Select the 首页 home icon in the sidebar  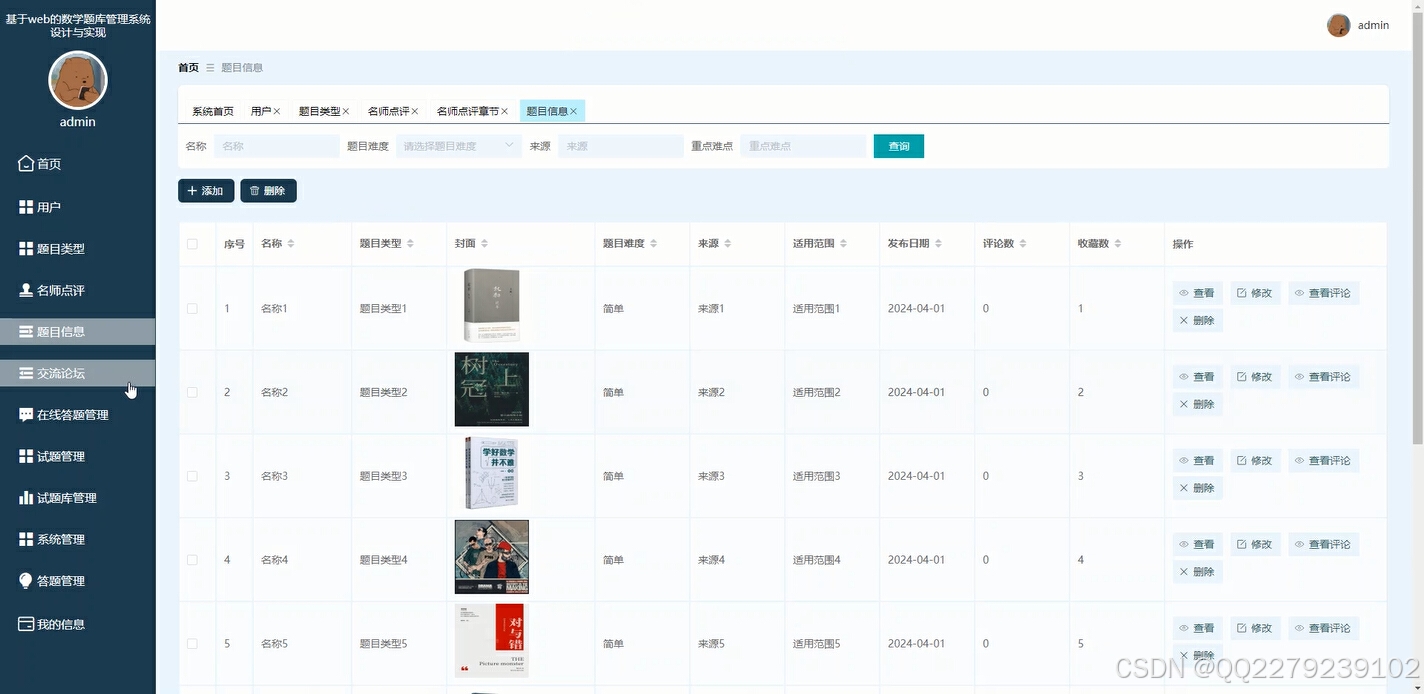click(25, 163)
